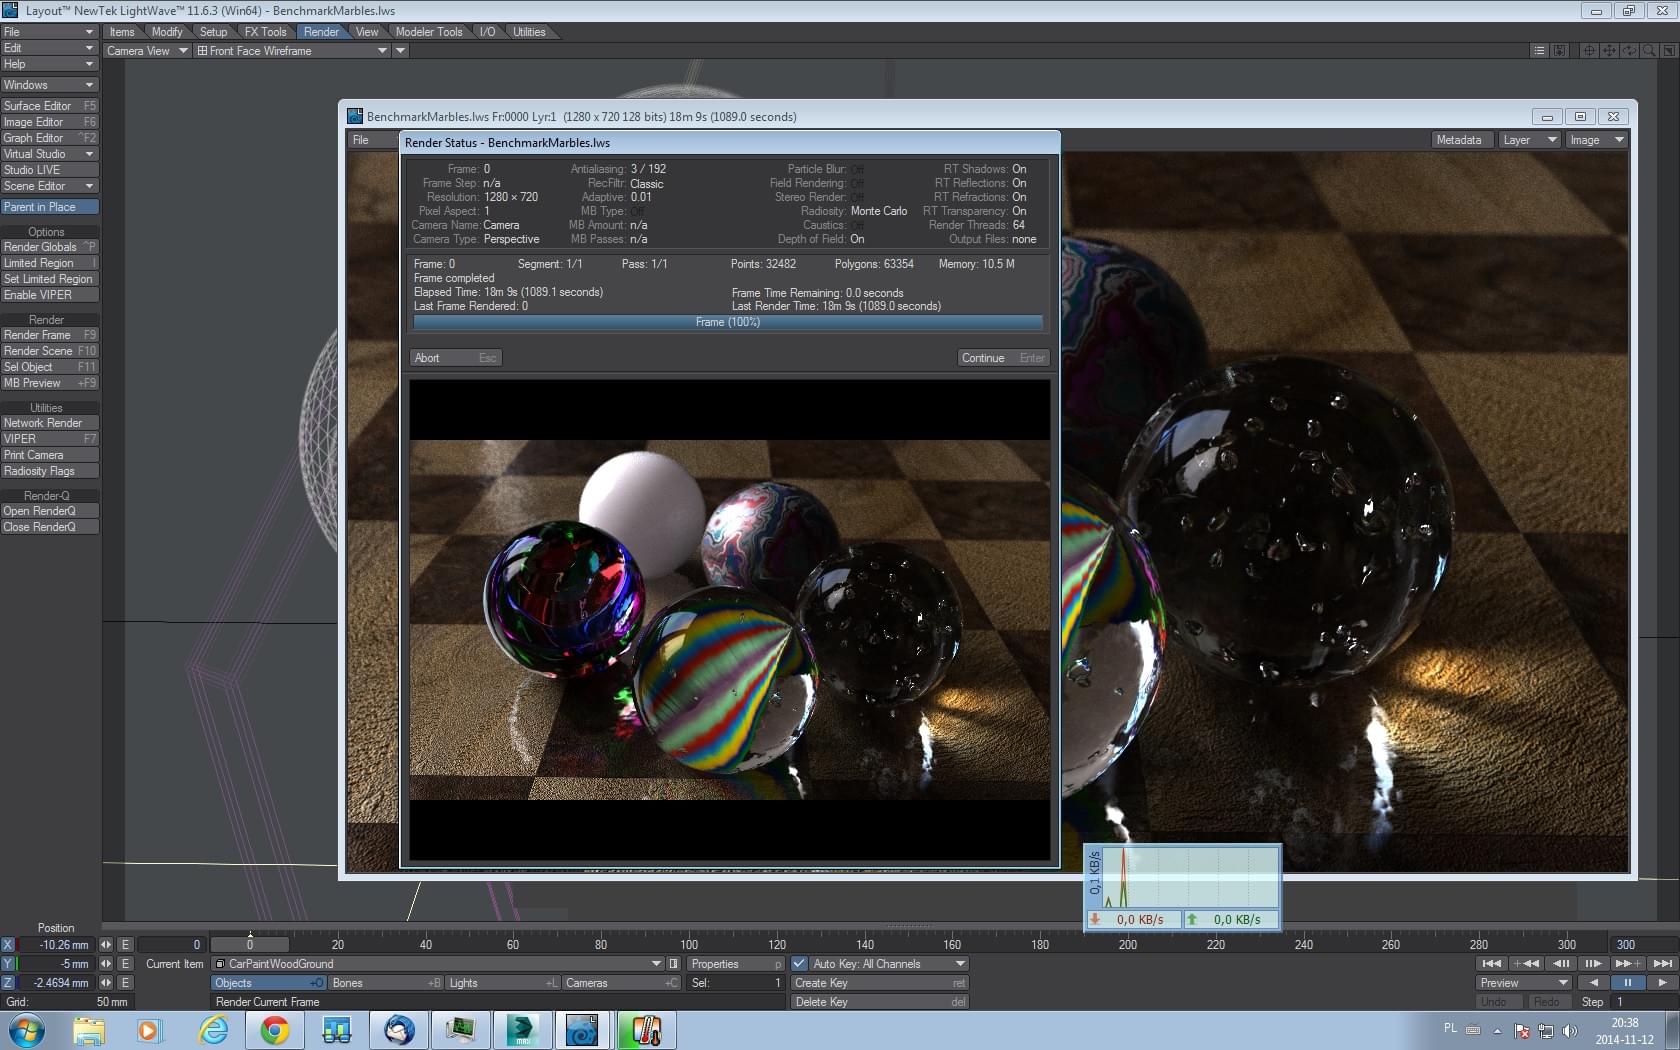The width and height of the screenshot is (1680, 1050).
Task: Open Render Globals panel
Action: 49,247
